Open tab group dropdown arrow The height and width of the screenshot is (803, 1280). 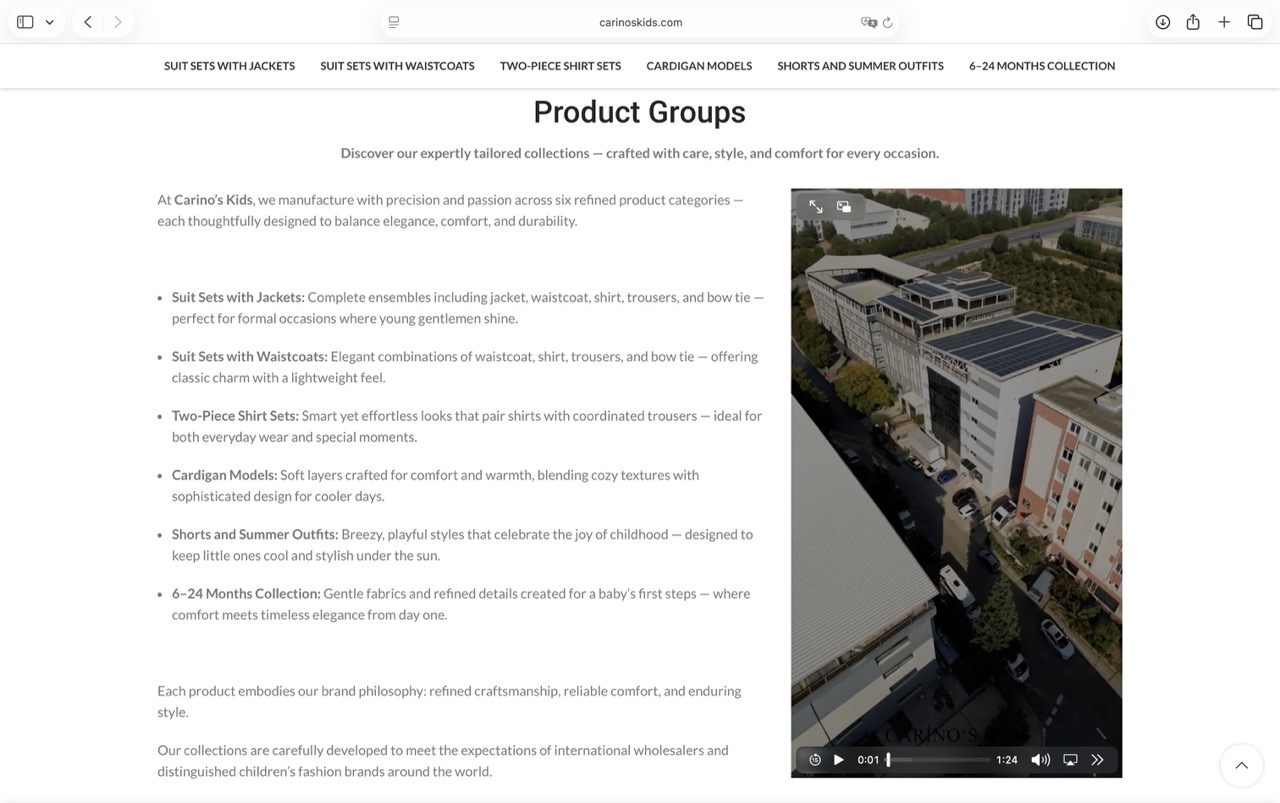point(49,22)
